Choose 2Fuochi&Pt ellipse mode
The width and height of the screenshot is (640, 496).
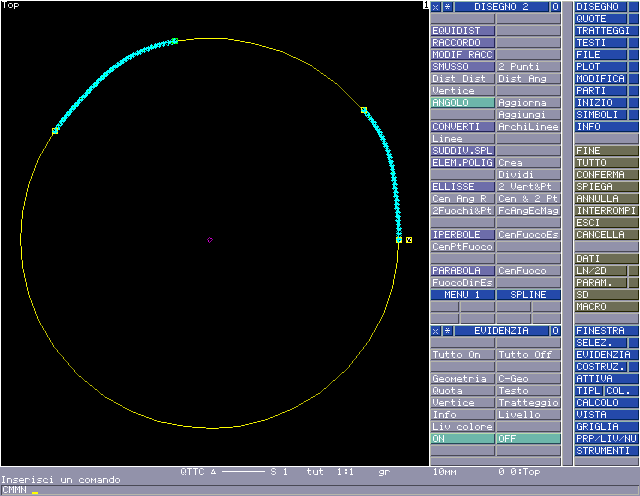(x=463, y=211)
